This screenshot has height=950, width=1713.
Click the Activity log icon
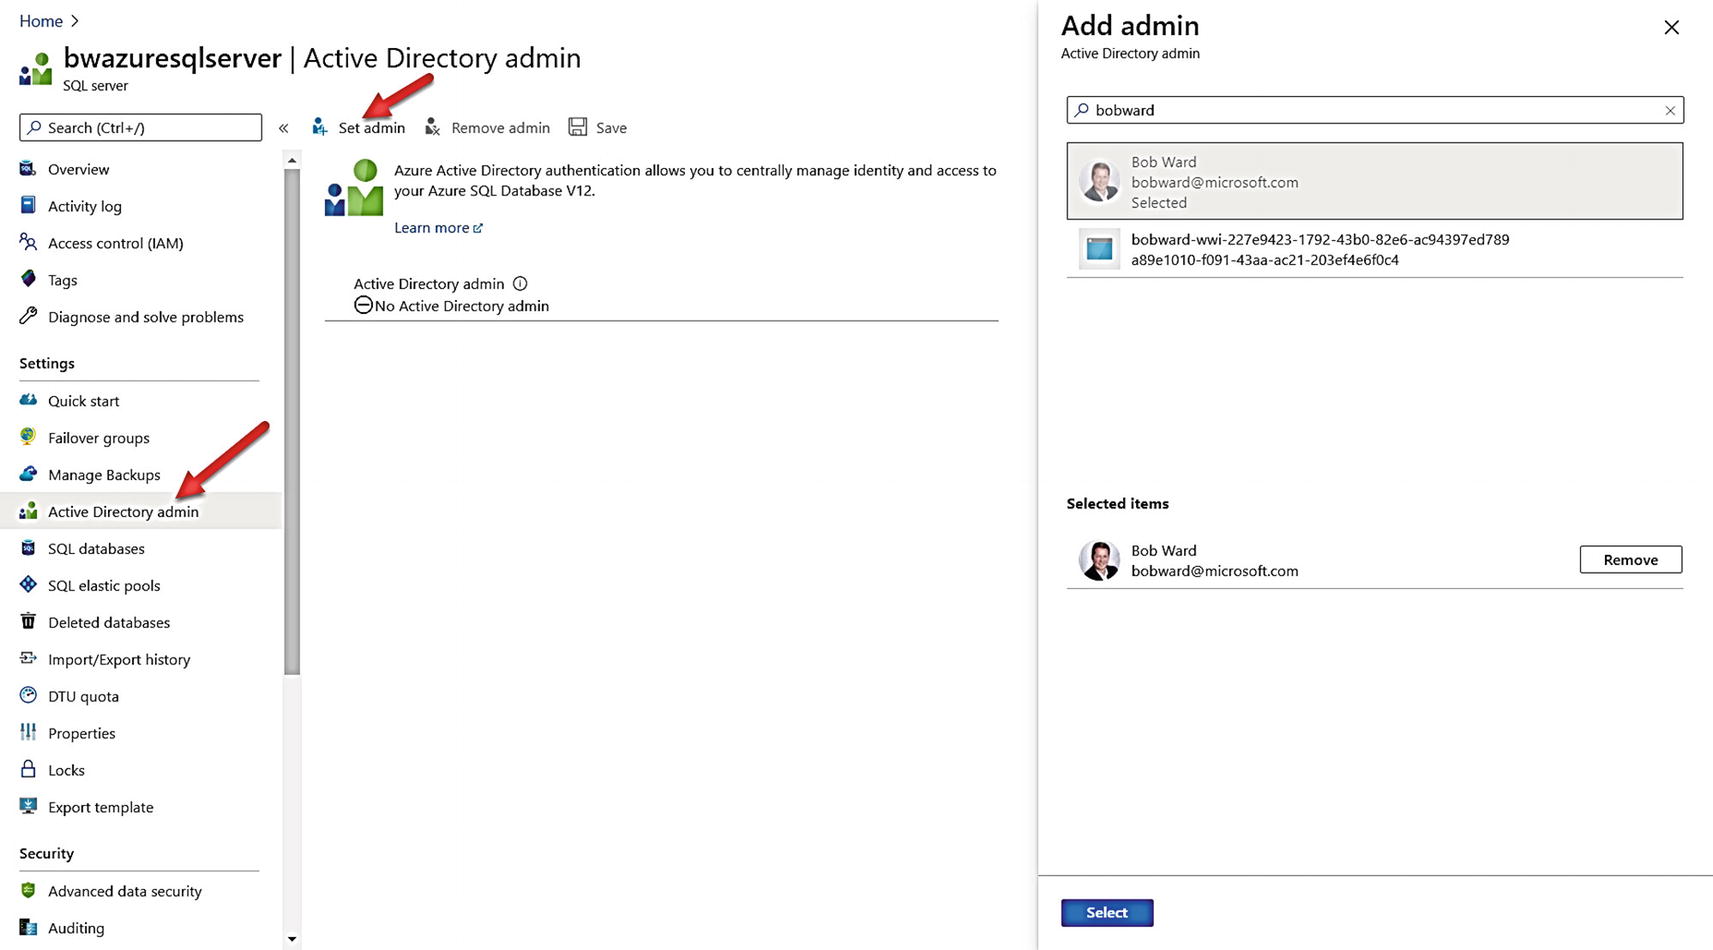(x=28, y=206)
